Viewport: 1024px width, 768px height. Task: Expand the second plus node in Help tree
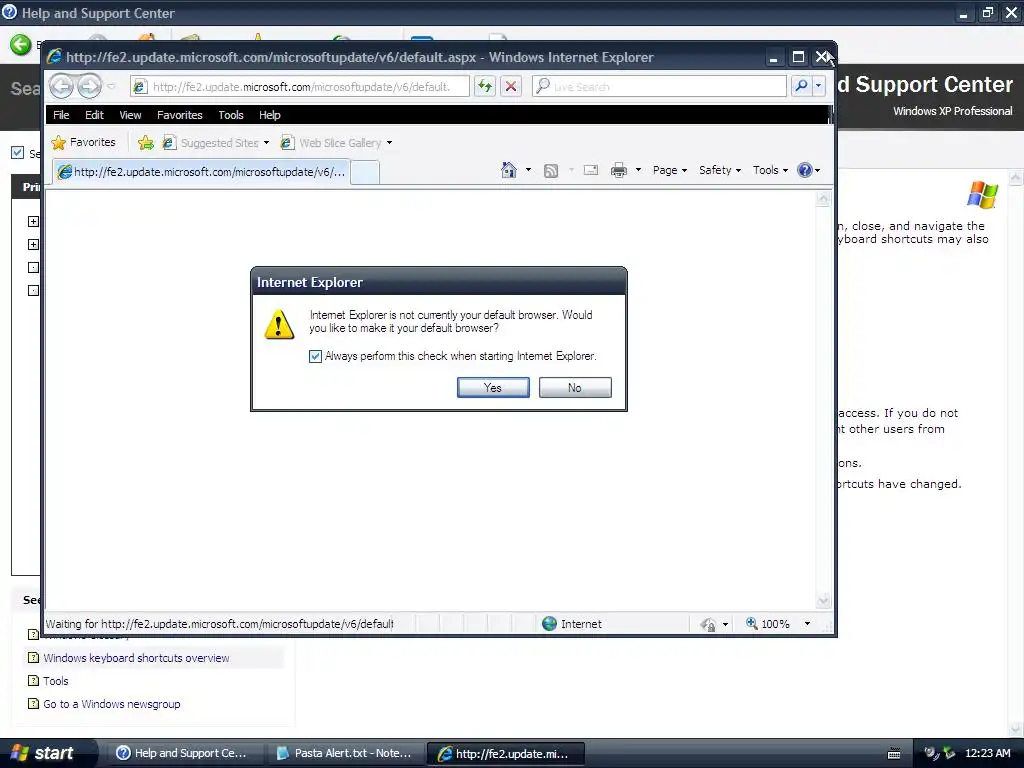tap(33, 244)
